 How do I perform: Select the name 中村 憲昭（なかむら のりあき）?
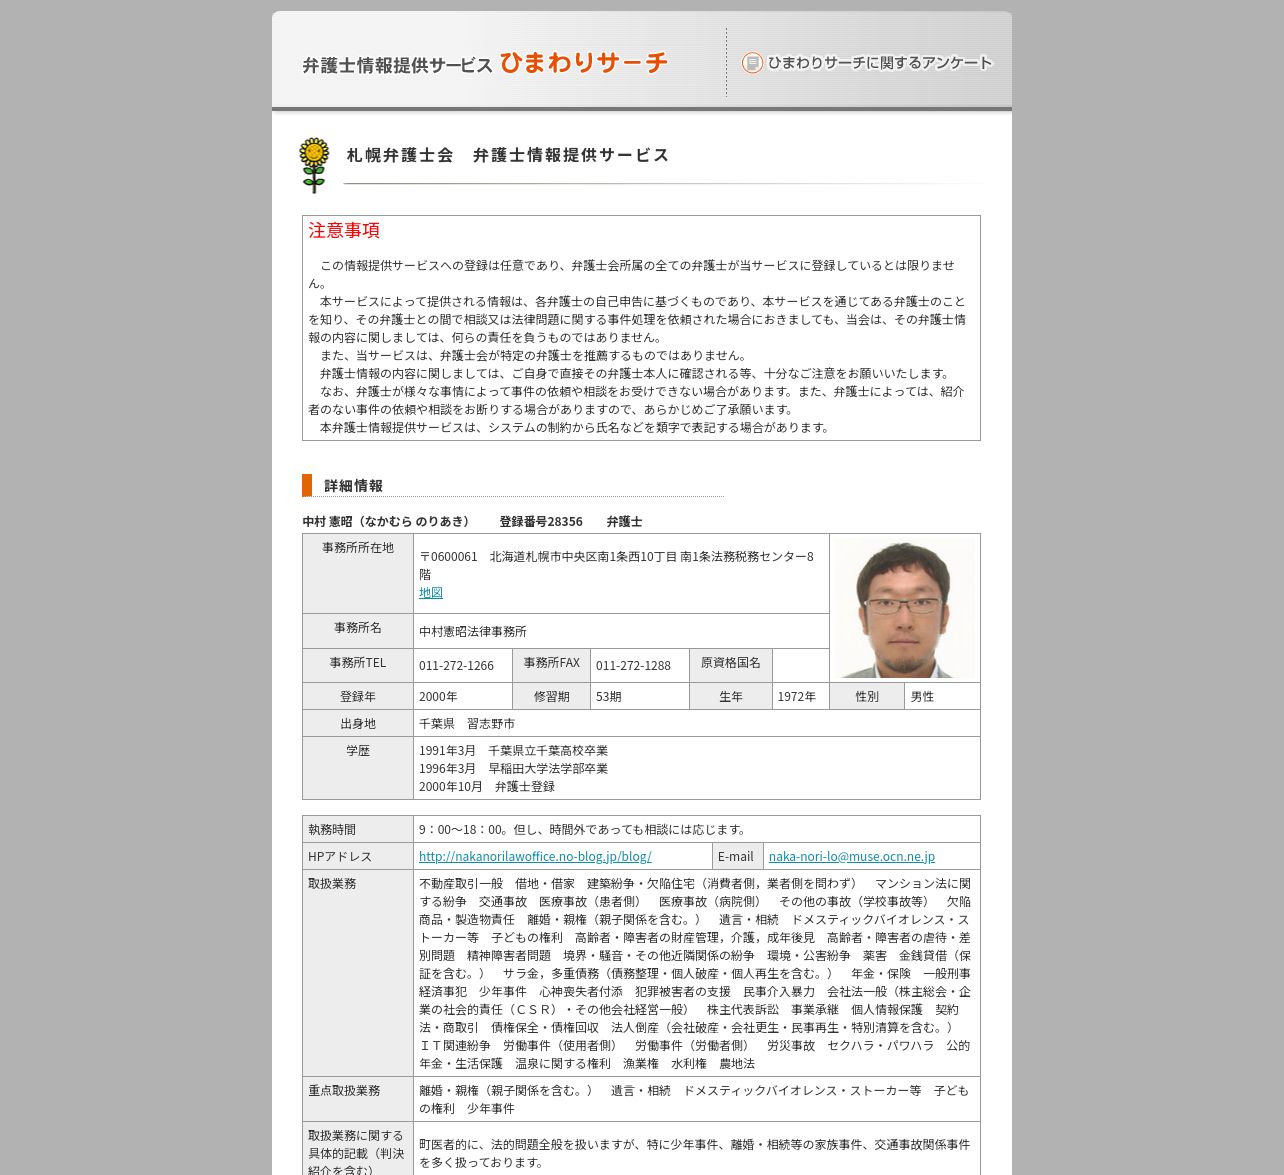387,522
